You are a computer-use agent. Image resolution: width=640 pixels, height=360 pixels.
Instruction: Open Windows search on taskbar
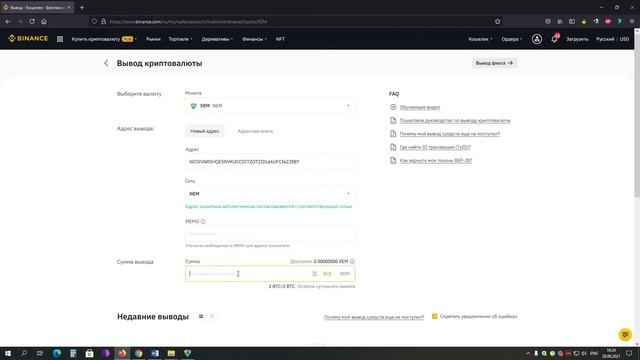pyautogui.click(x=24, y=353)
